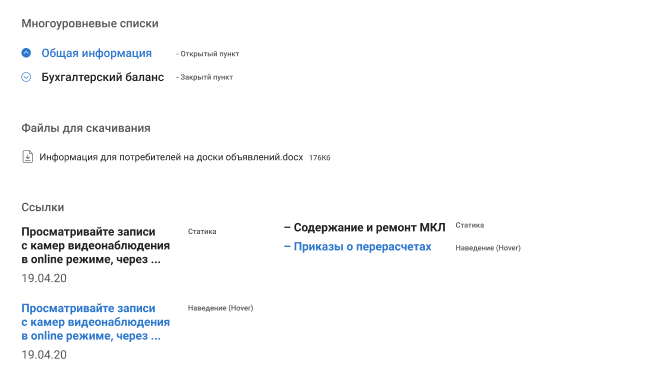Click the 19.04.20 date under the black headline

coord(44,278)
